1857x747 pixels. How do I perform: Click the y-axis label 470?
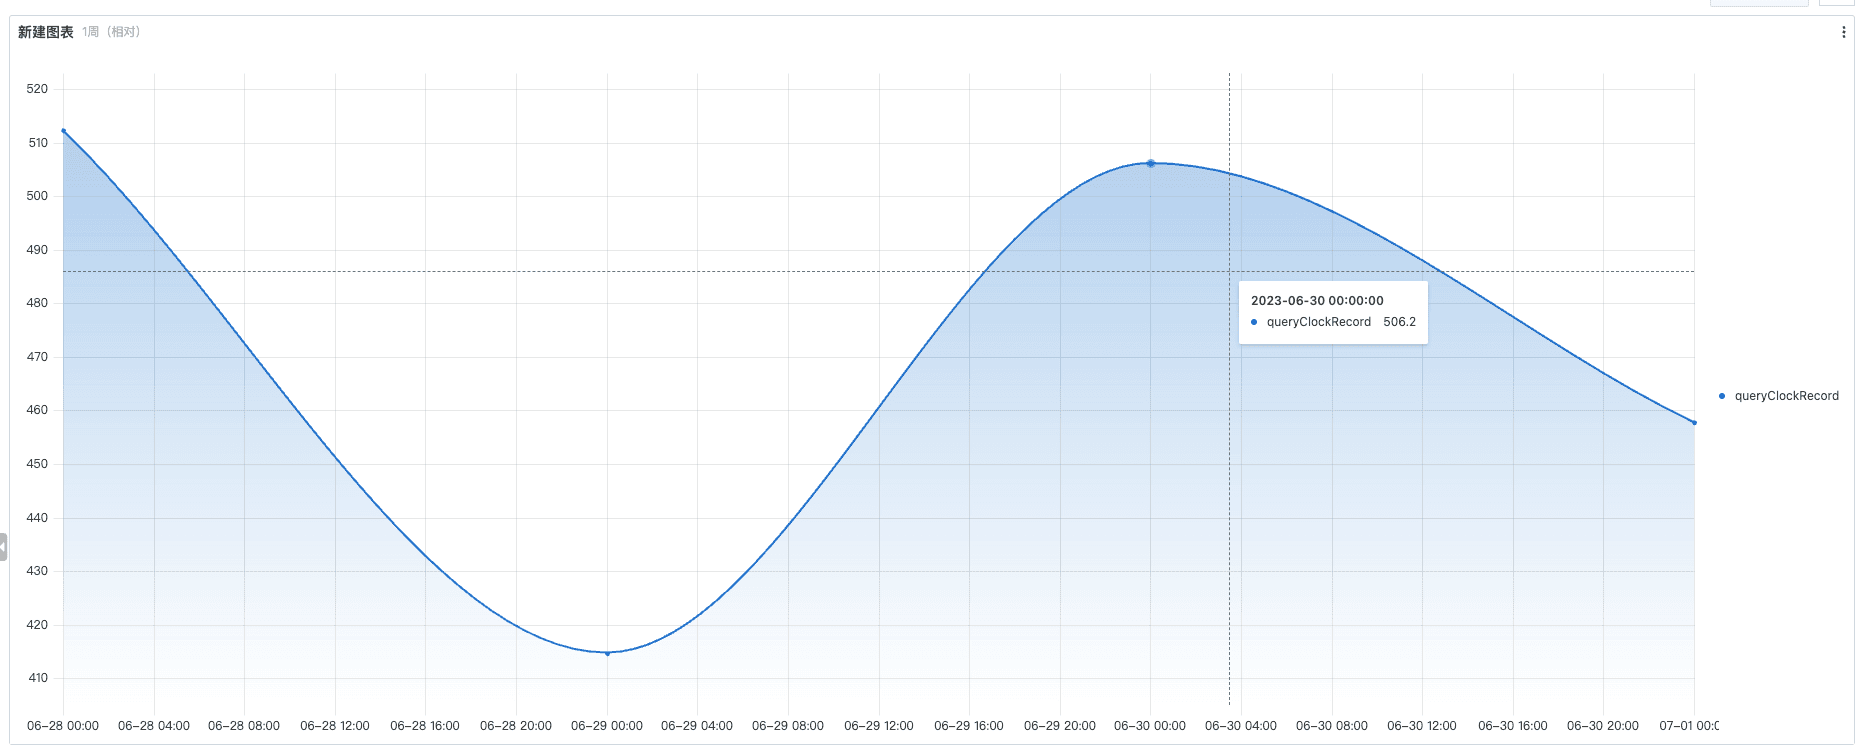[37, 357]
